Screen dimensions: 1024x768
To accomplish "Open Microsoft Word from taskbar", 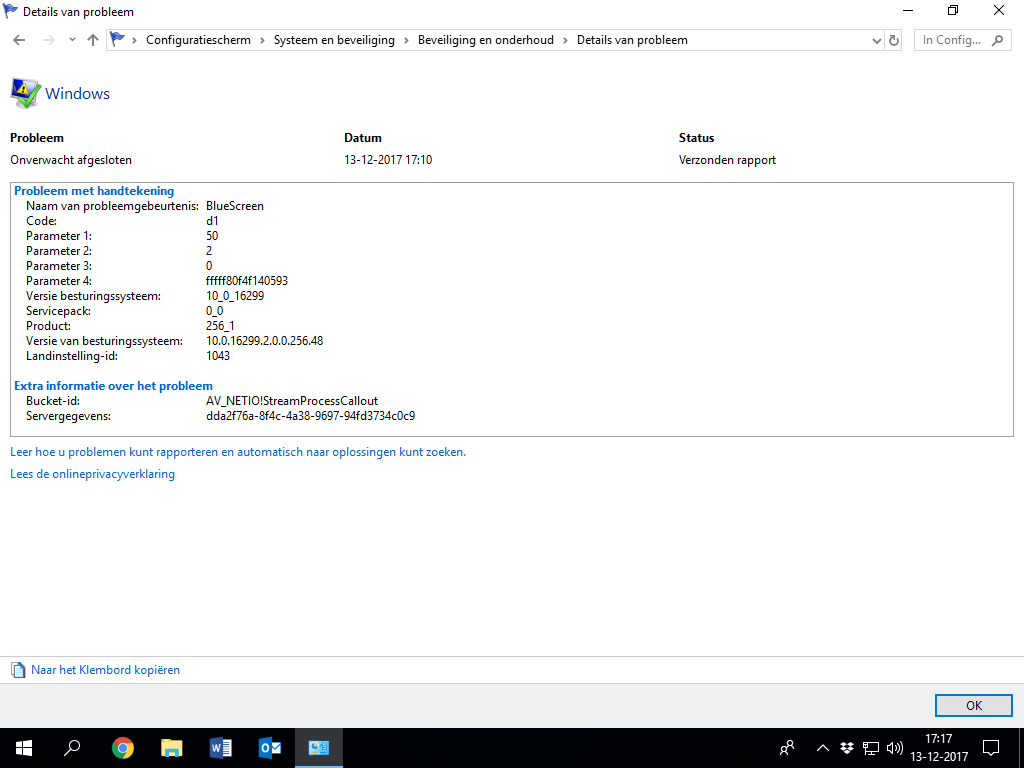I will point(221,748).
